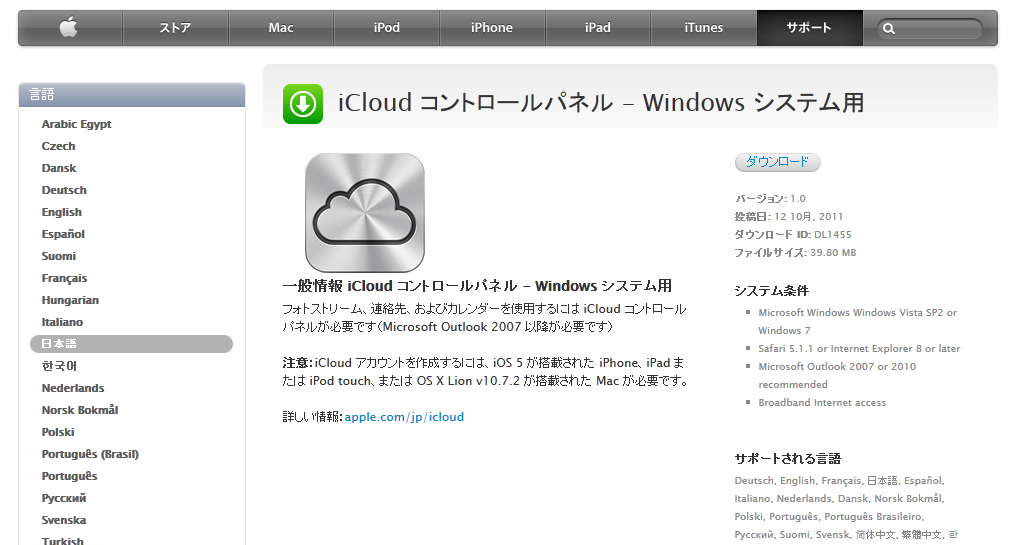Select Nederlands language

[72, 388]
